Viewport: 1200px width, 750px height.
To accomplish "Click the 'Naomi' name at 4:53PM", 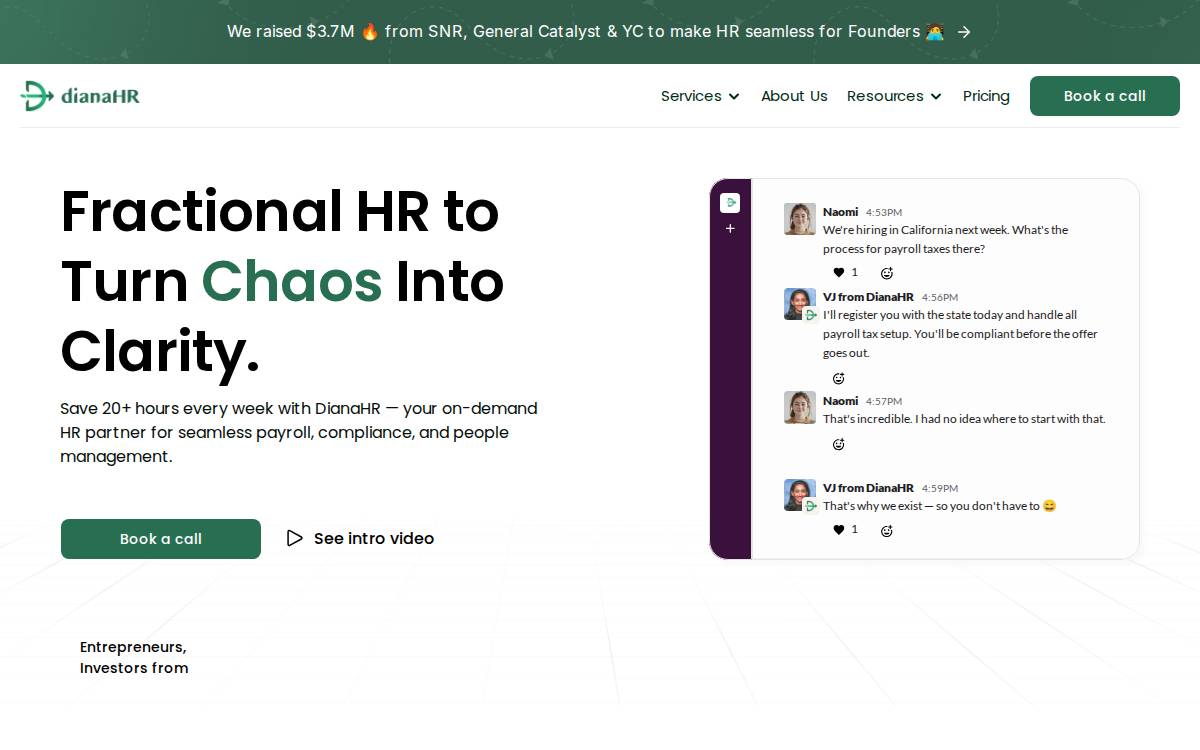I will [840, 212].
